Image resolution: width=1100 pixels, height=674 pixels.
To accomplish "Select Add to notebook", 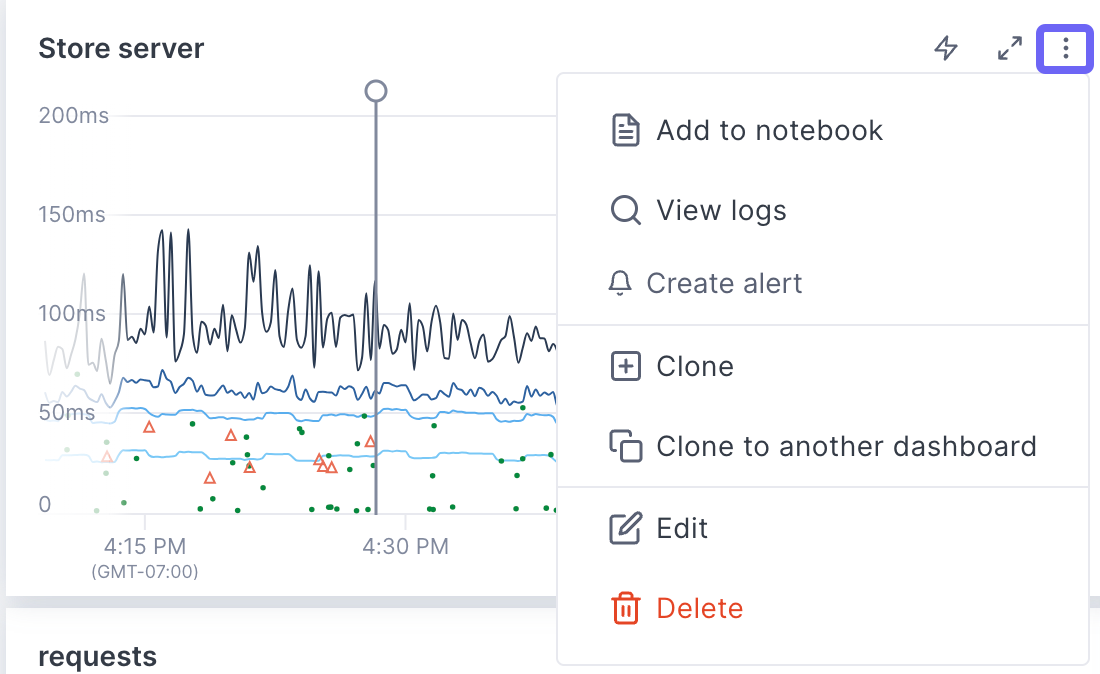I will (x=769, y=130).
